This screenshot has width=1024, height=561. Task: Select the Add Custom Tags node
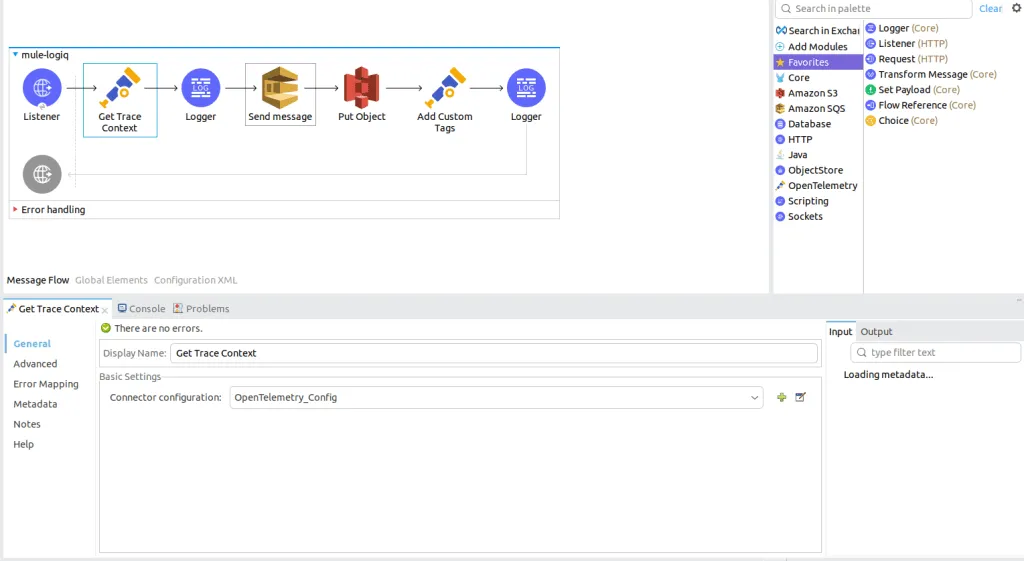coord(445,89)
